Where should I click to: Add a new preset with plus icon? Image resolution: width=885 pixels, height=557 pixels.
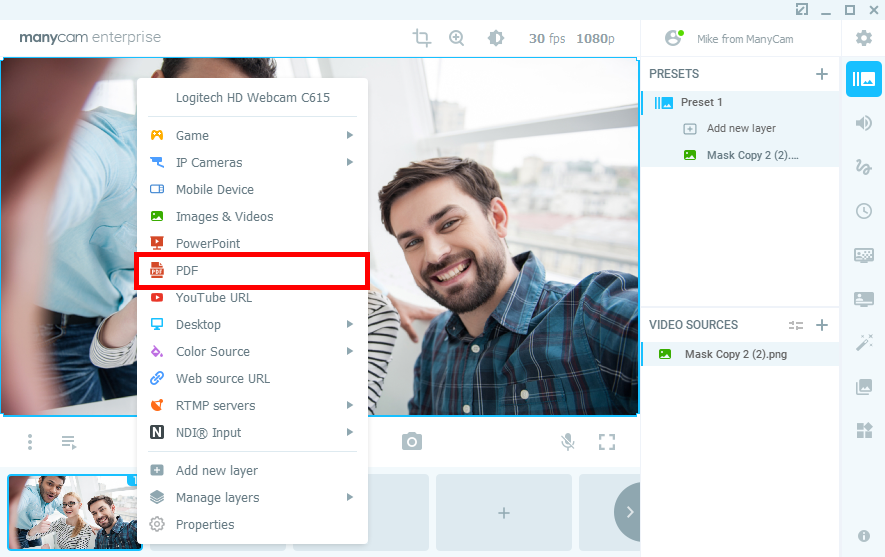[x=822, y=74]
